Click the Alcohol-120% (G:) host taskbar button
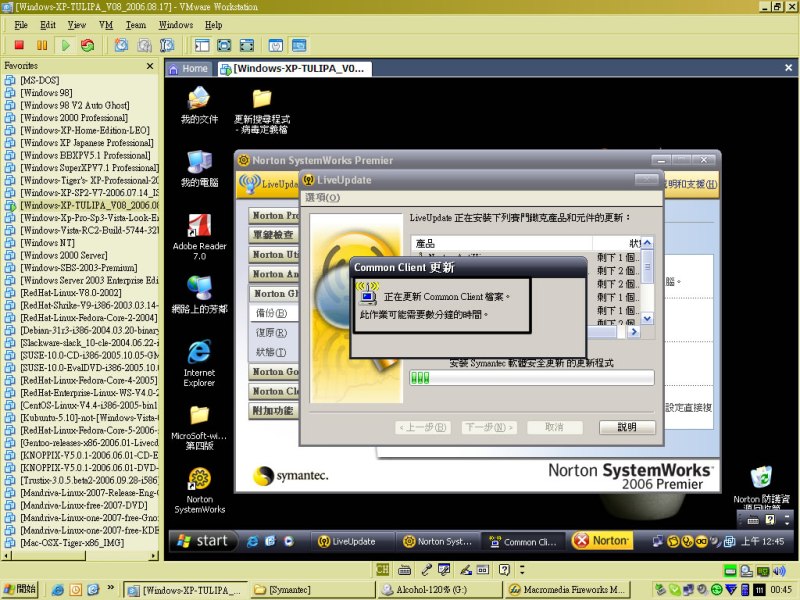The height and width of the screenshot is (600, 800). (440, 589)
